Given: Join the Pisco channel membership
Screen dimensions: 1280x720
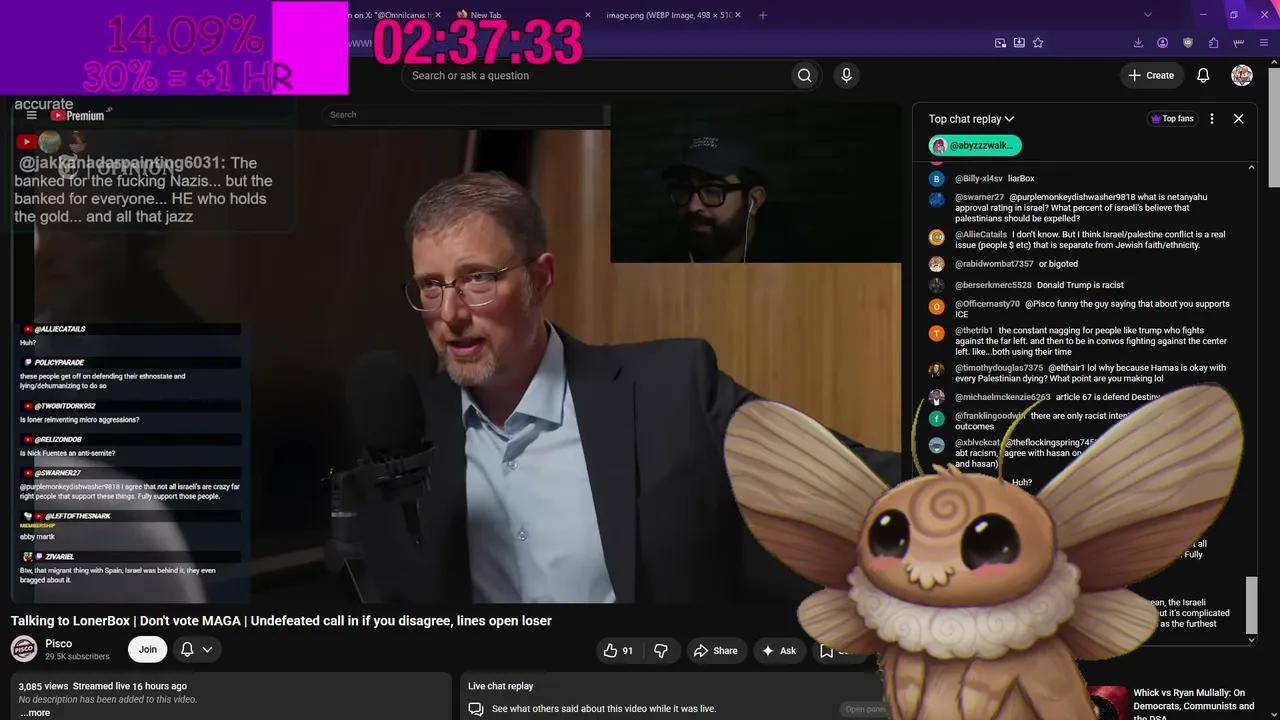Looking at the screenshot, I should click(147, 650).
